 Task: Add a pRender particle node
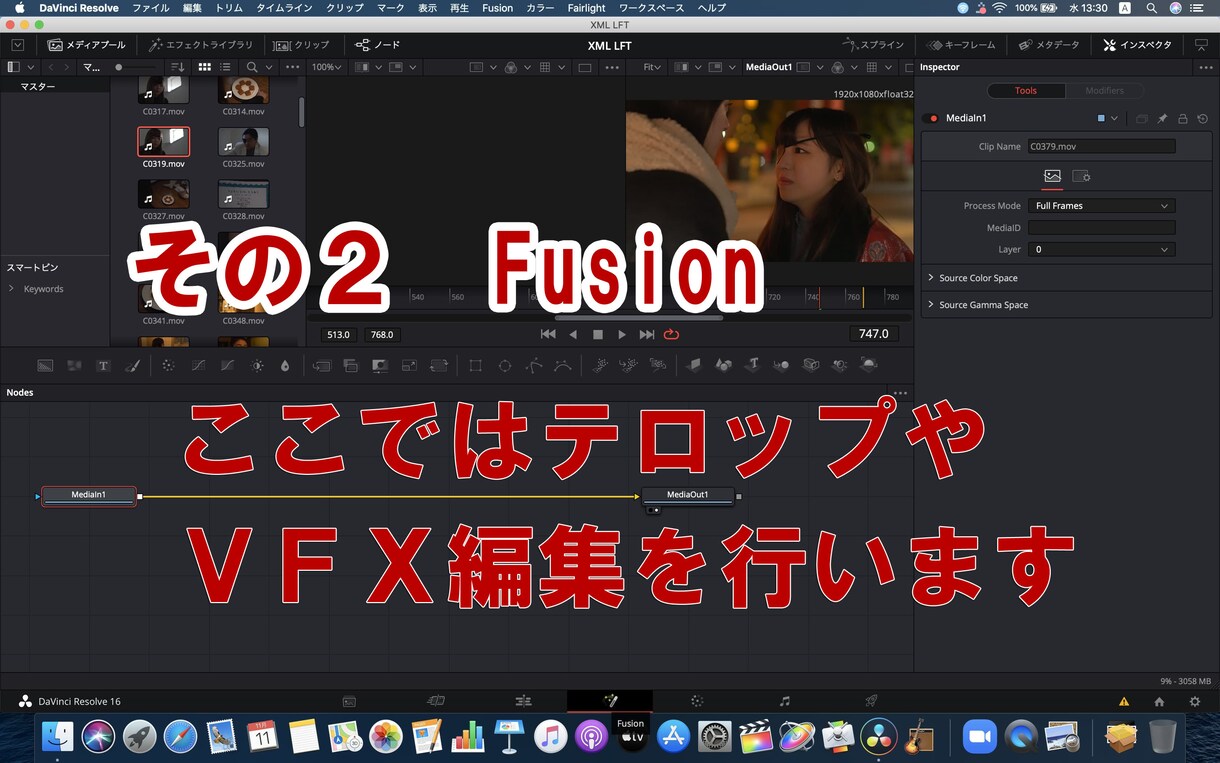(657, 366)
